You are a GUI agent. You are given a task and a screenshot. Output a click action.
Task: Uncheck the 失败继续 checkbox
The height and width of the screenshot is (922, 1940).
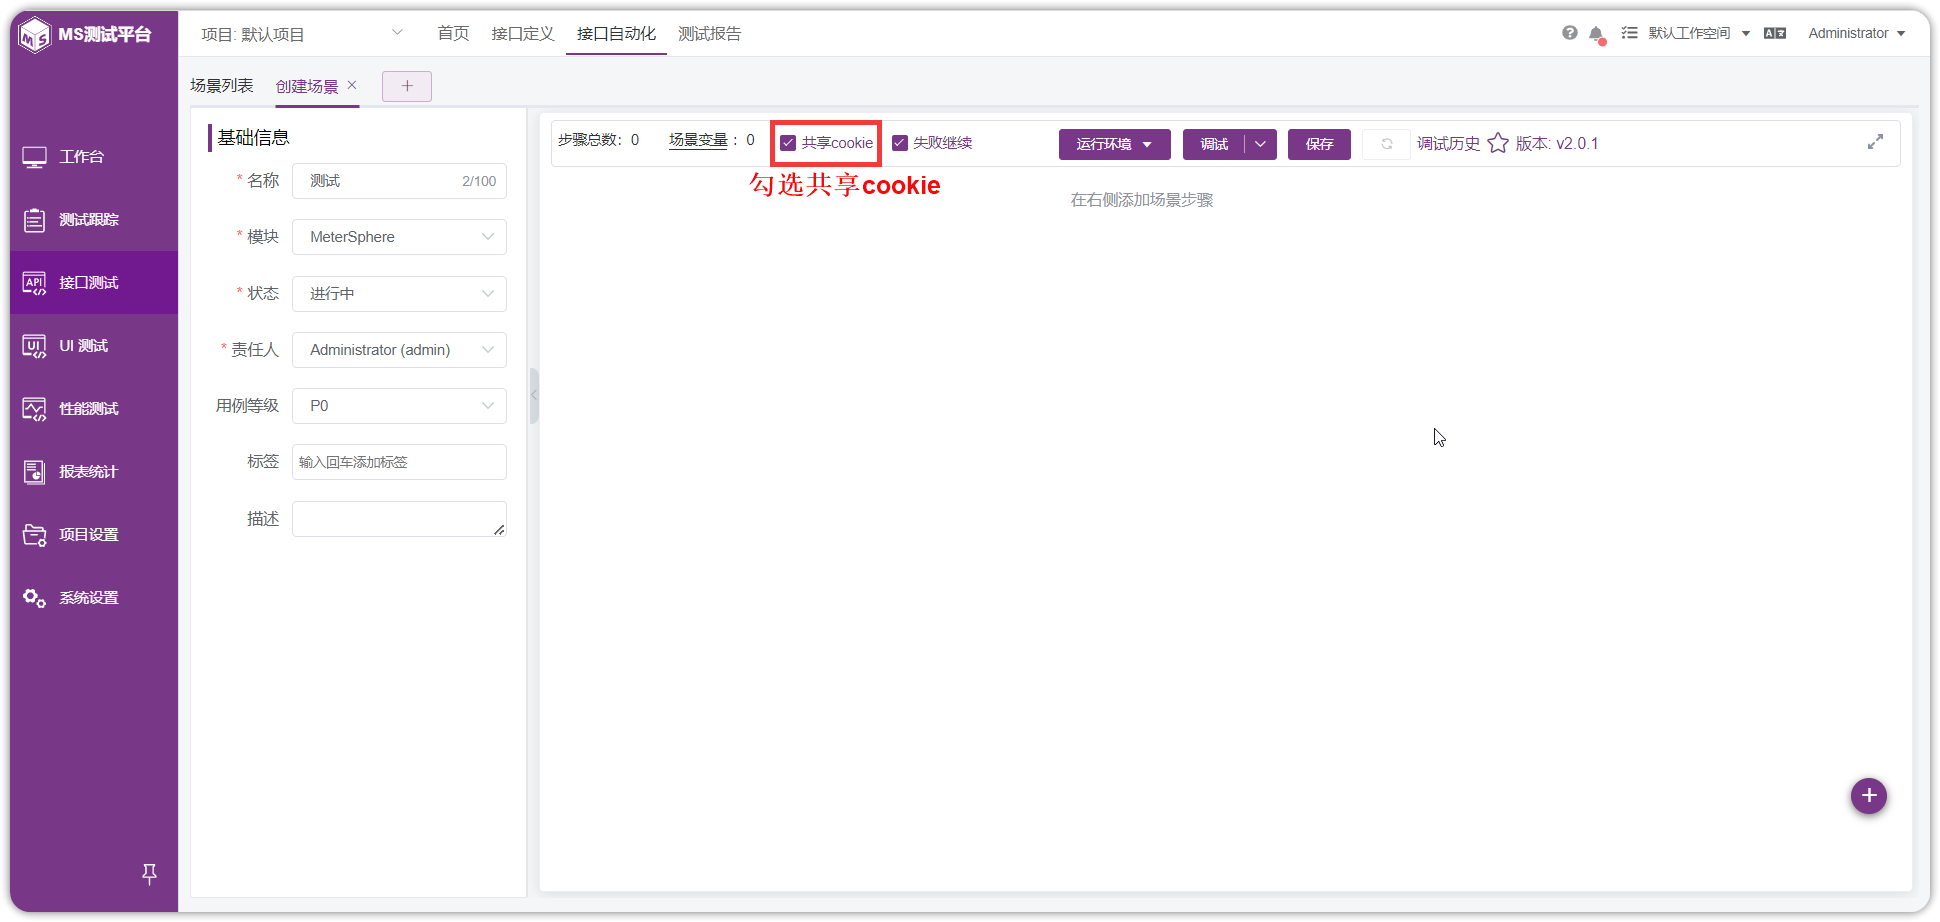click(x=900, y=143)
